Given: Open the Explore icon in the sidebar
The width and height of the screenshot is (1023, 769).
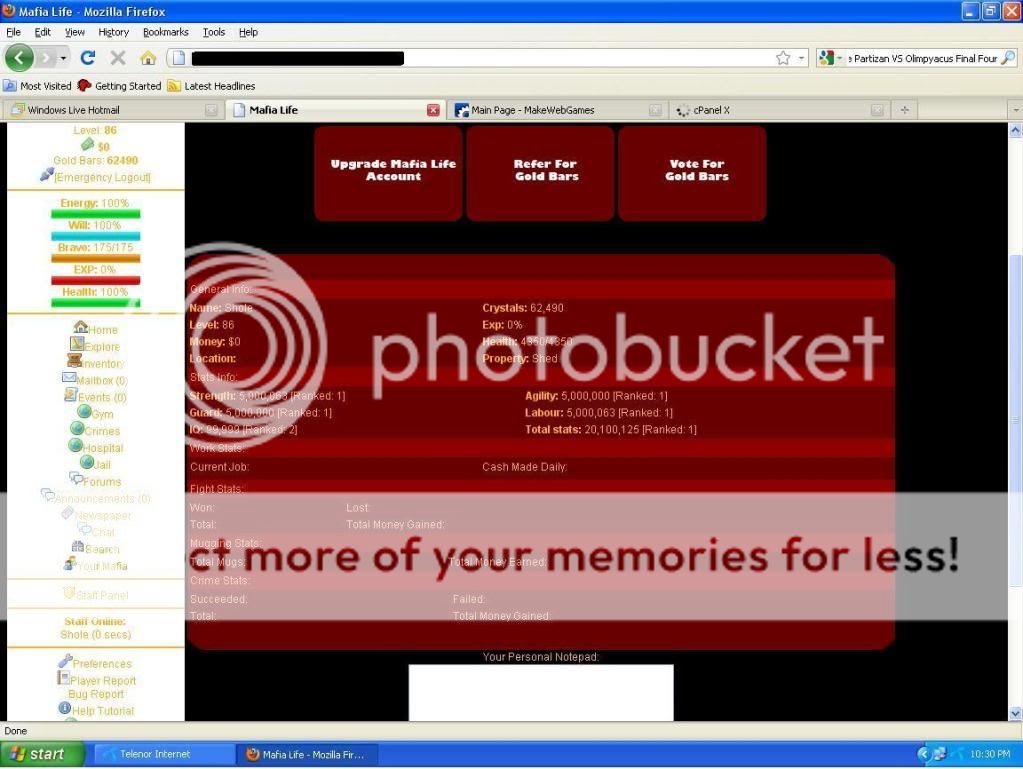Looking at the screenshot, I should (77, 344).
